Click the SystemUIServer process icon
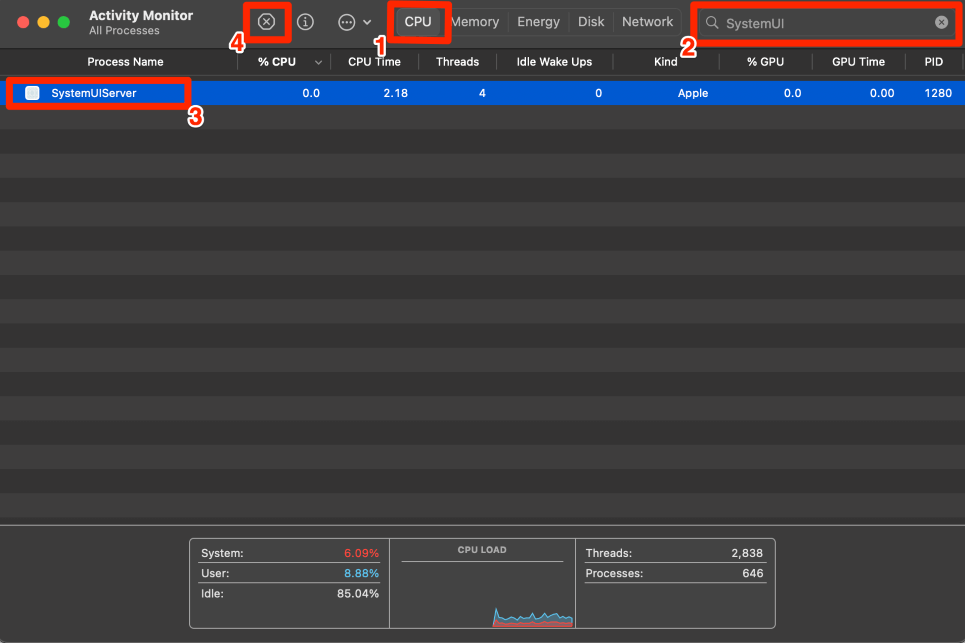965x643 pixels. 32,93
